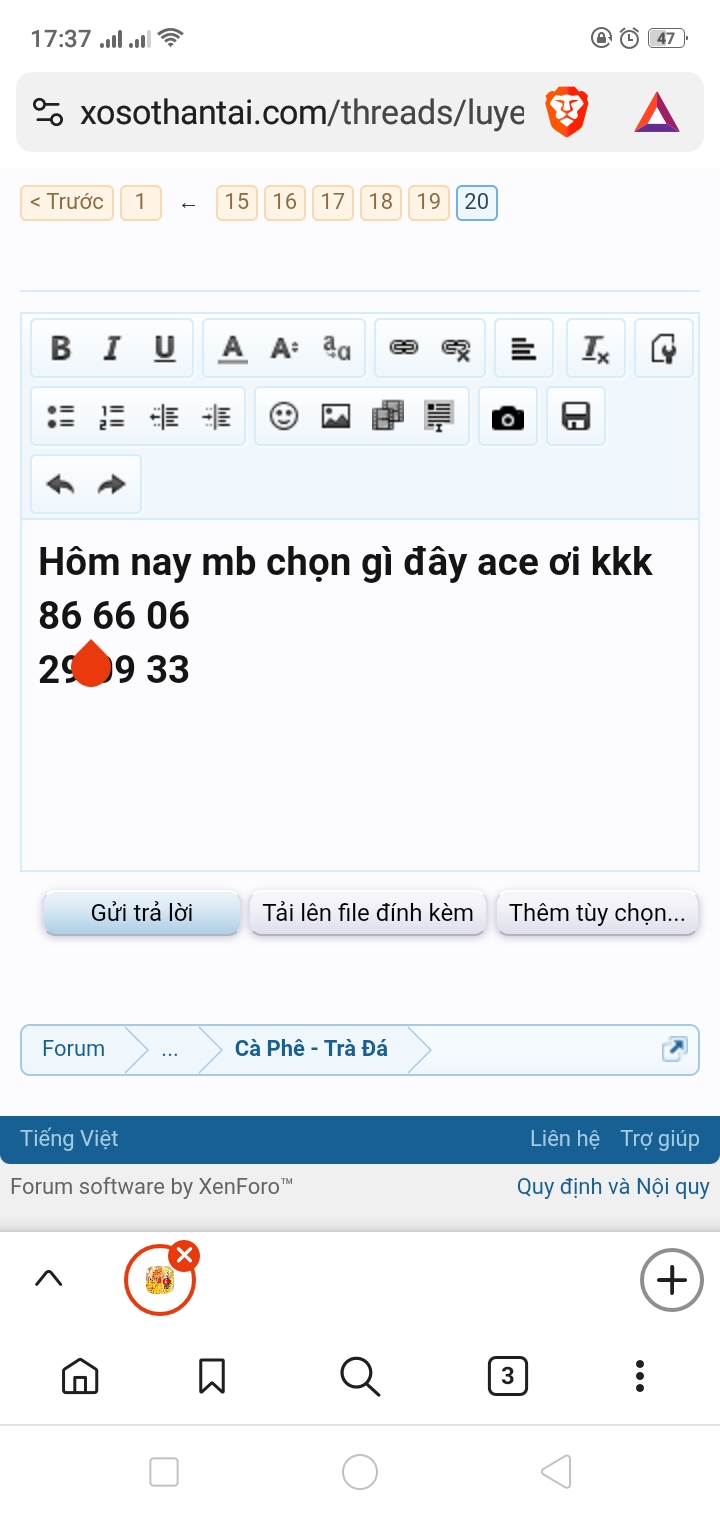
Task: Undo the last edit
Action: click(x=61, y=484)
